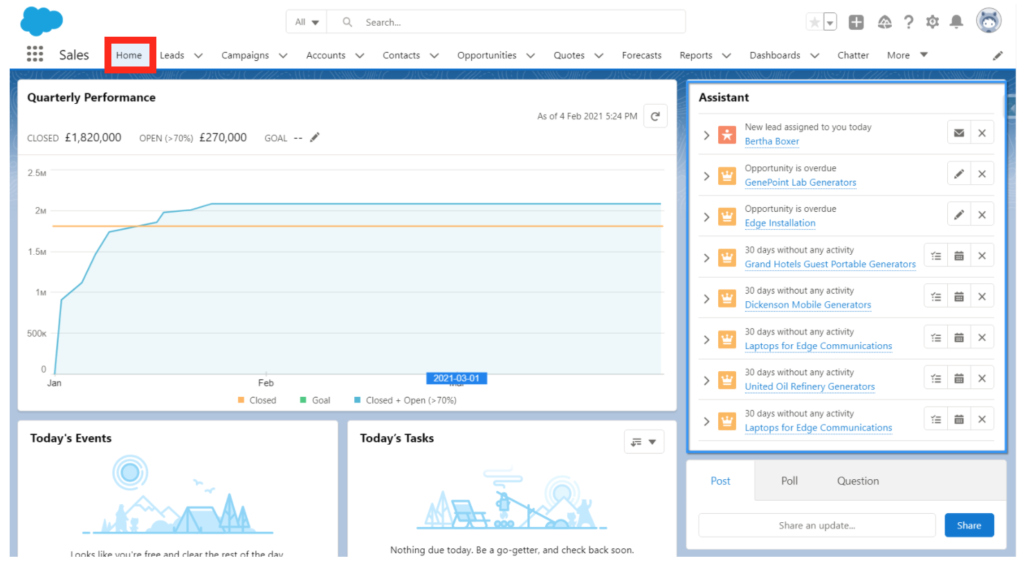Open Grand Hotels Guest Portable Generators link

830,264
